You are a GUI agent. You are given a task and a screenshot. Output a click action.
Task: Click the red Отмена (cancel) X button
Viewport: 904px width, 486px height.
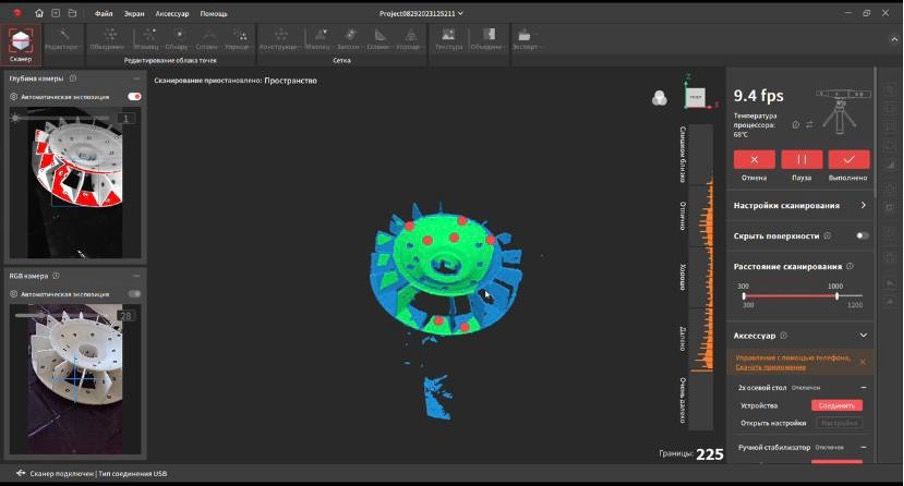point(754,160)
